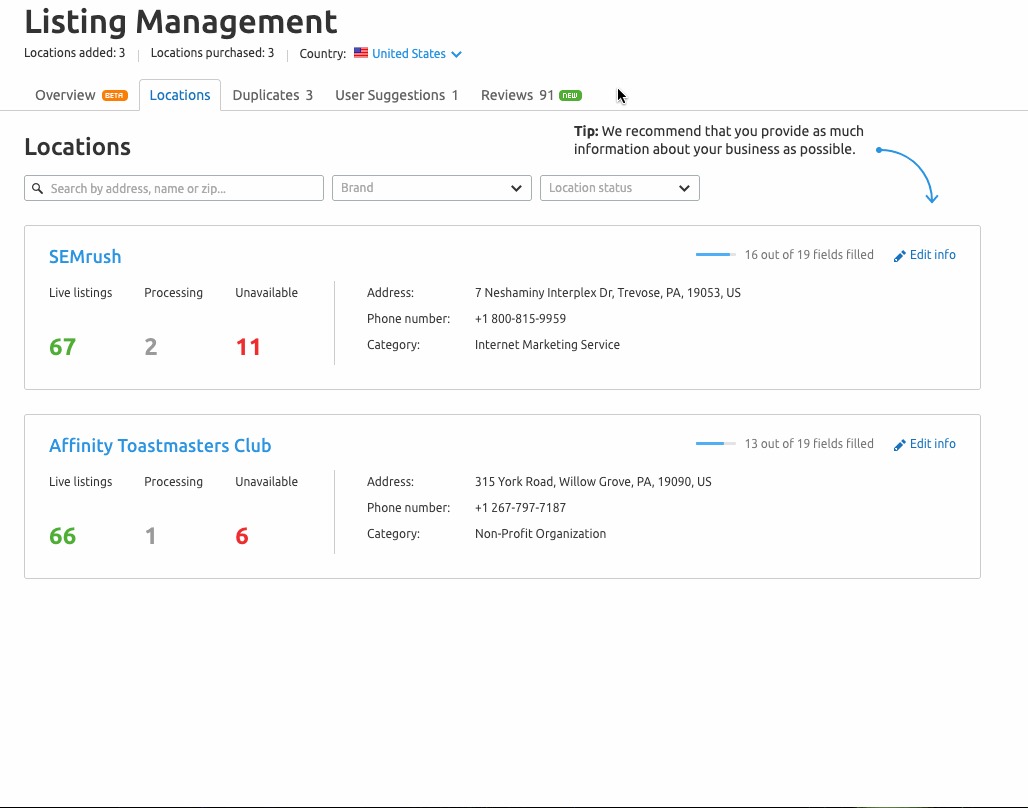Click the Trevose address text
This screenshot has width=1028, height=808.
pyautogui.click(x=608, y=293)
